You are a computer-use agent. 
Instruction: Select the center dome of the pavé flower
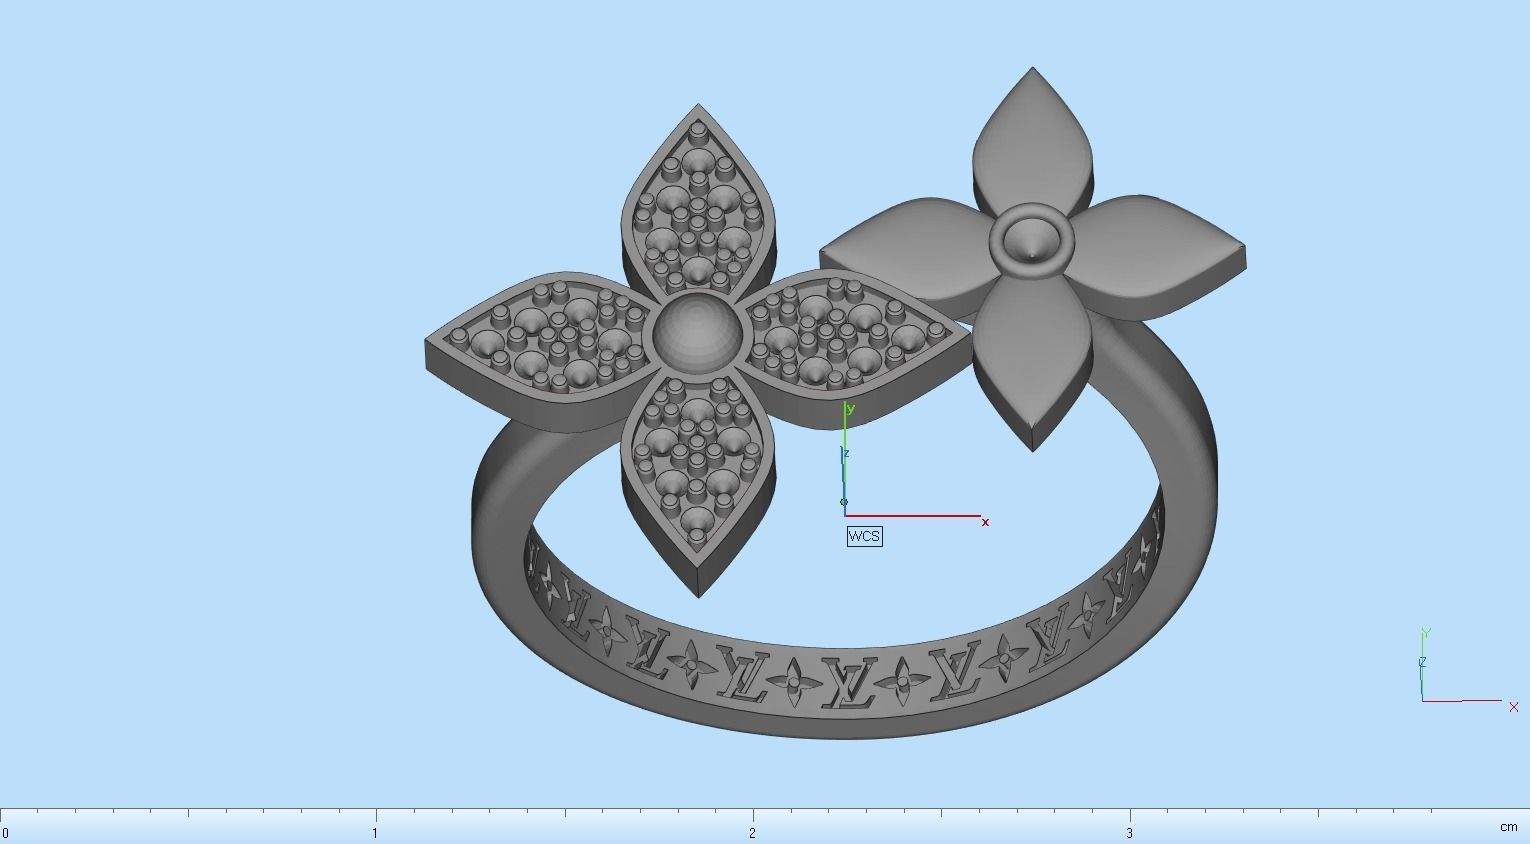pos(697,336)
